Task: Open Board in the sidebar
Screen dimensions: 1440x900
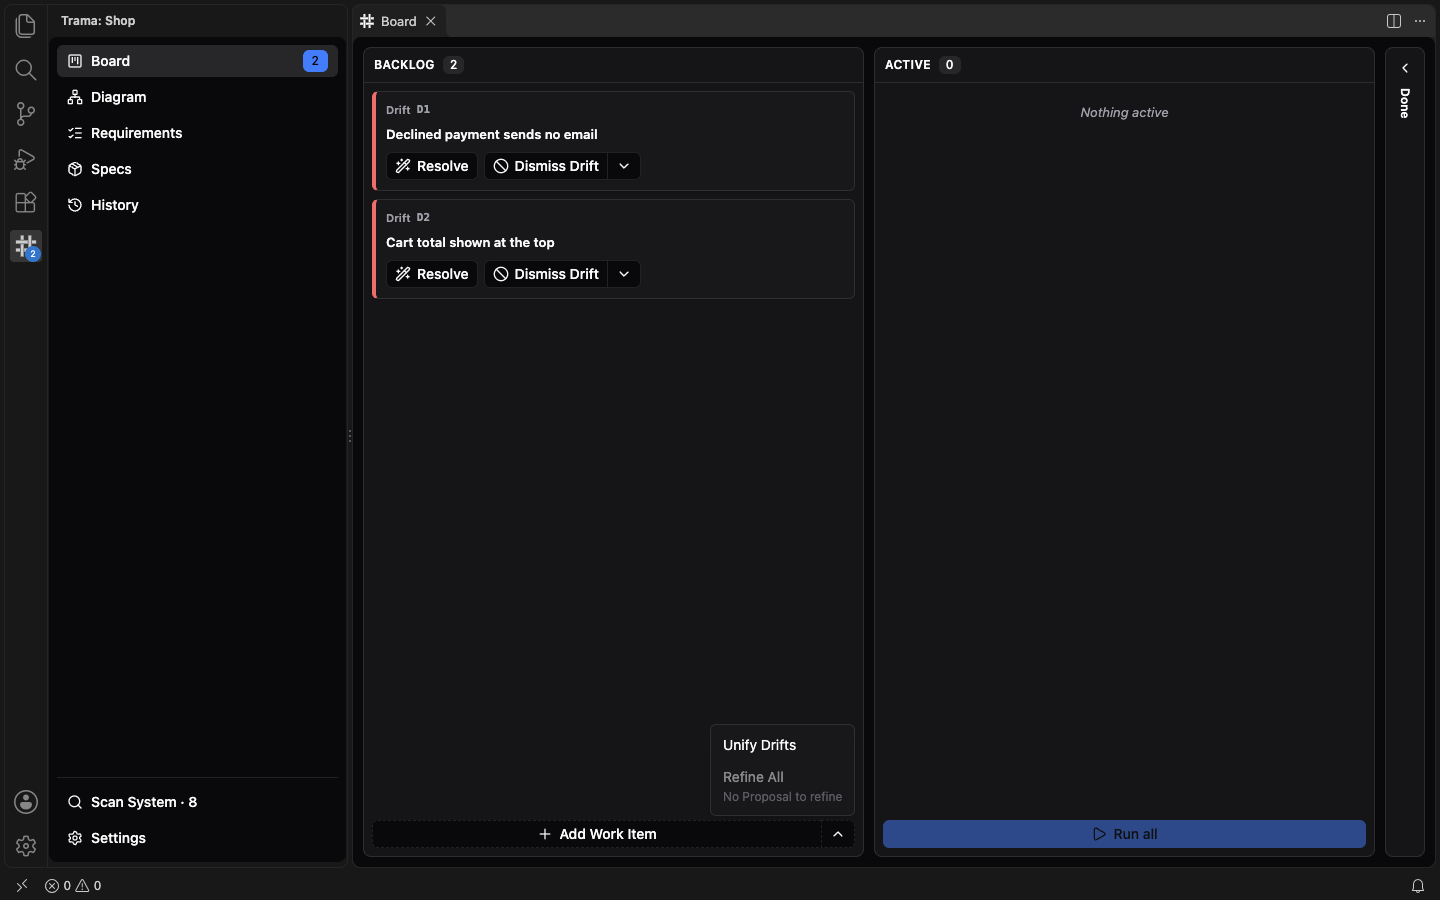Action: coord(197,61)
